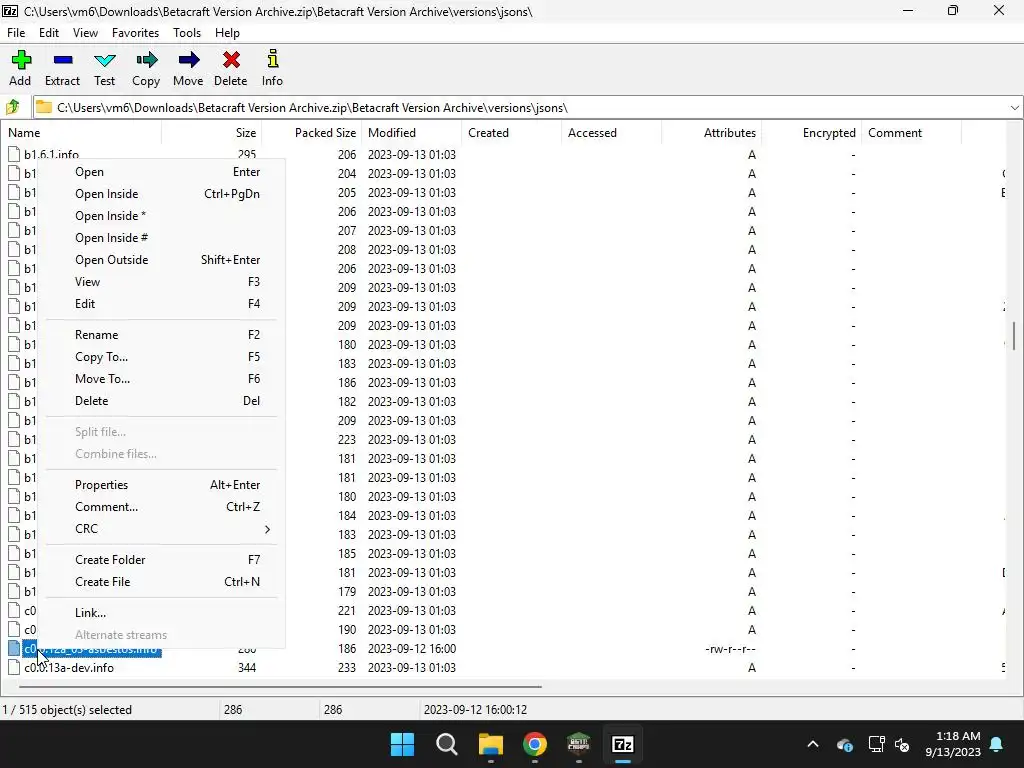Click the file icon of b1.6.1.info
Screen dimensions: 1024x768
(14, 154)
